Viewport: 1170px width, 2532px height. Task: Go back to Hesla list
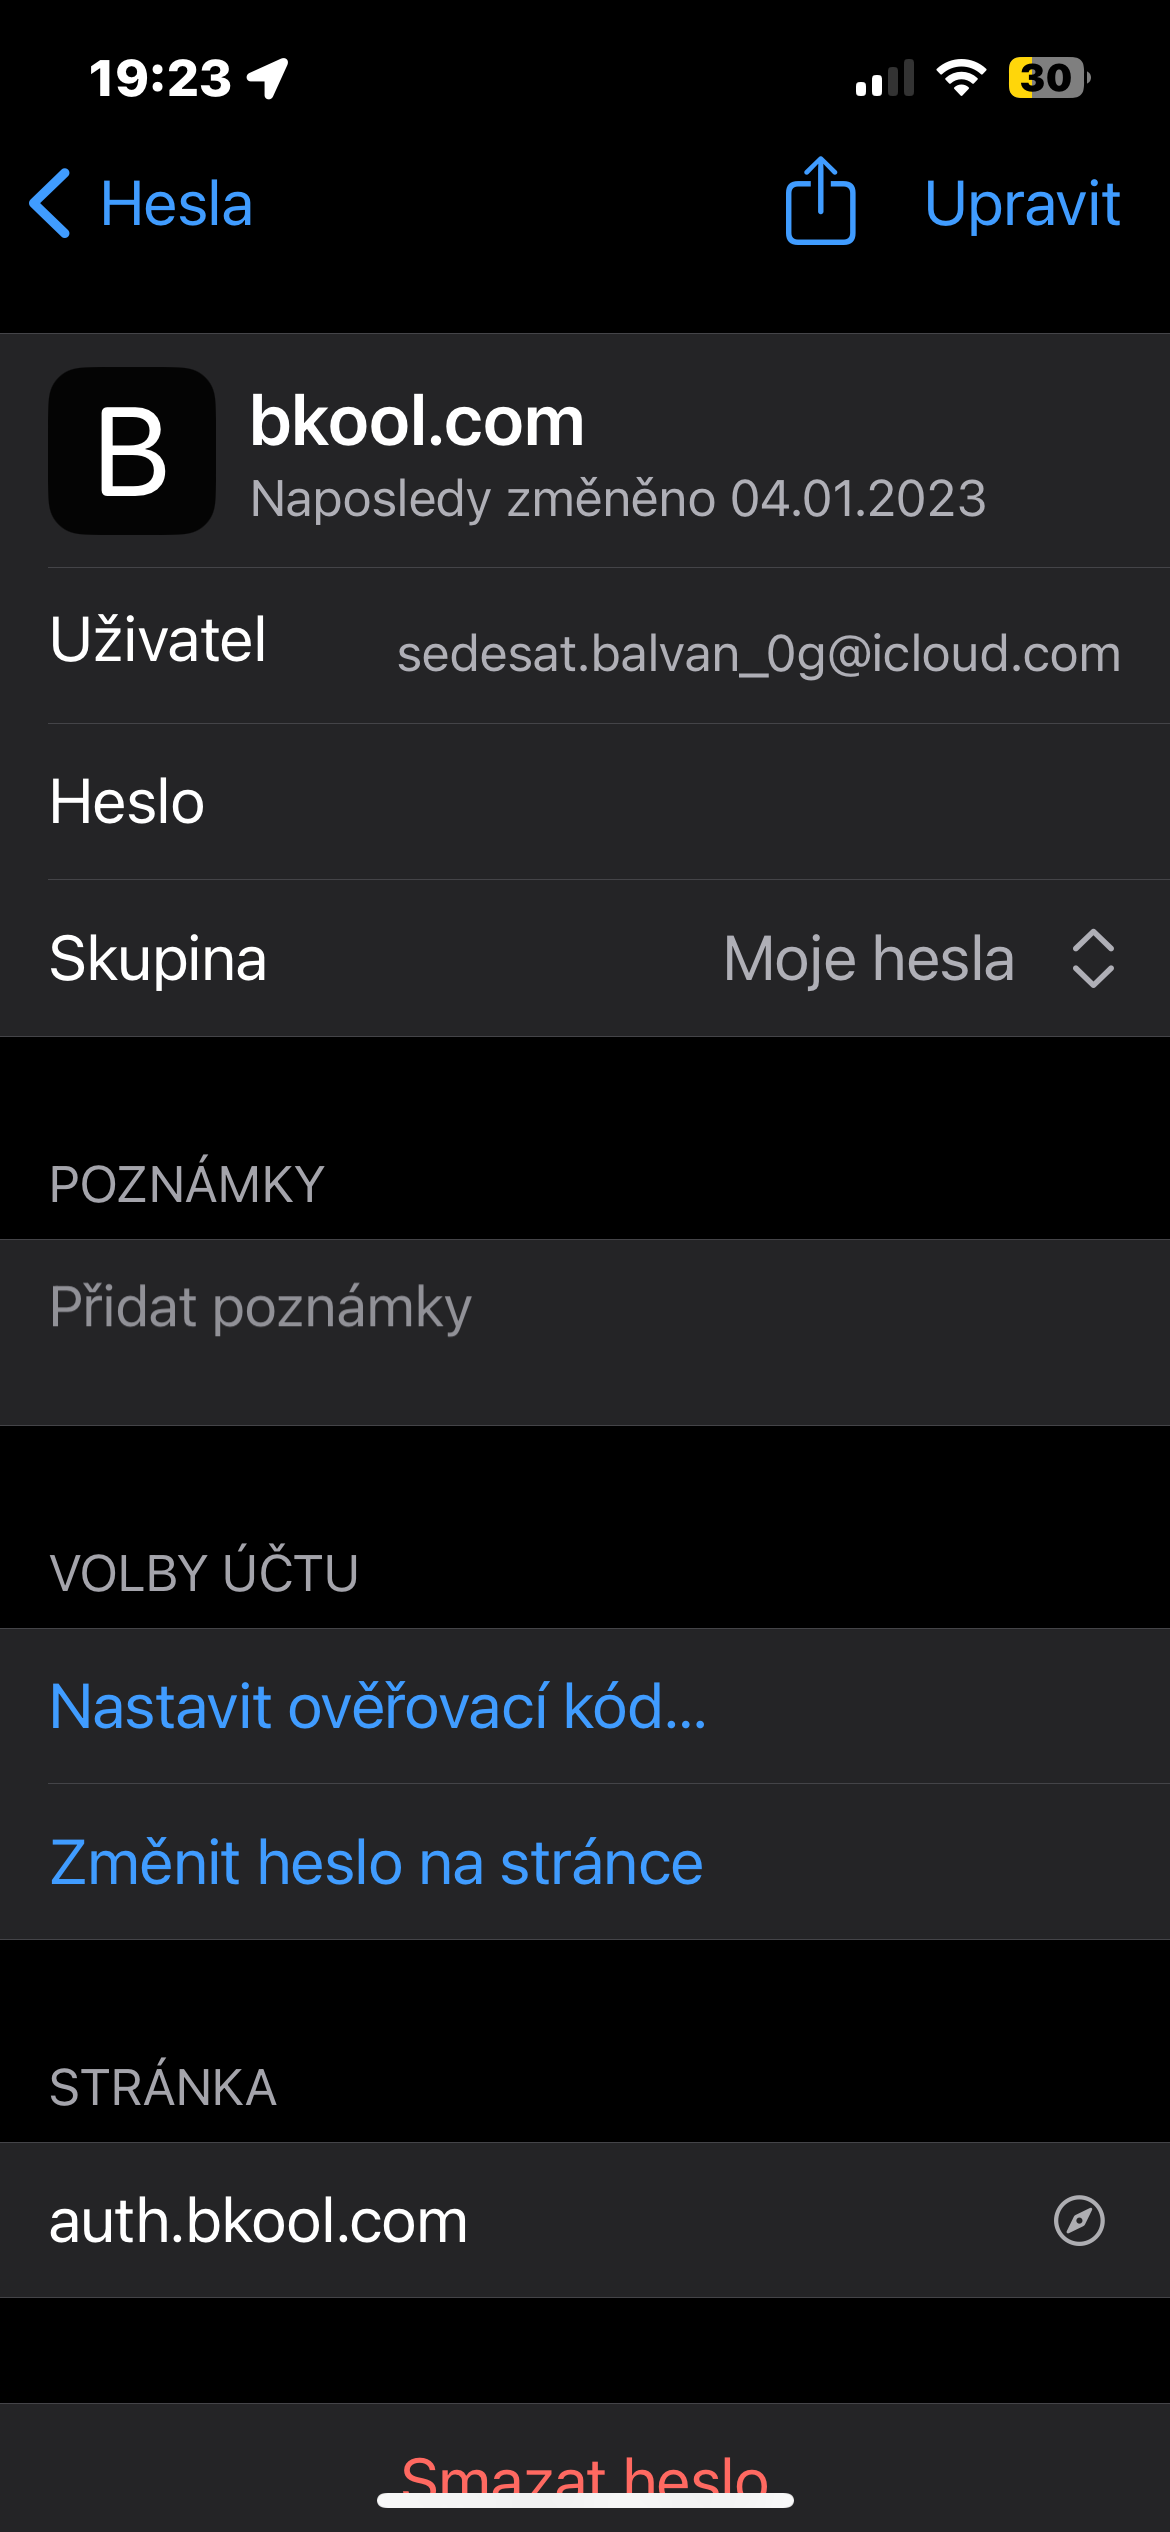point(176,204)
